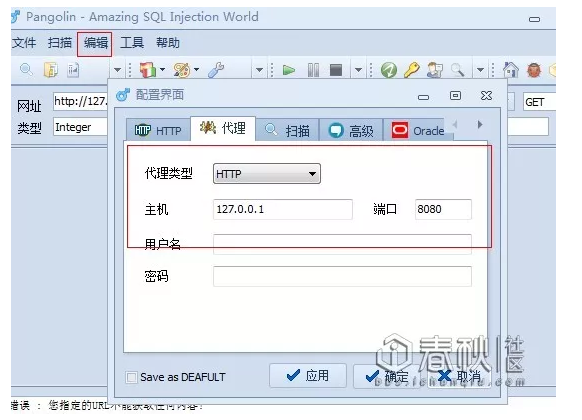The height and width of the screenshot is (420, 582).
Task: Click the magnifier icon in main toolbar
Action: tap(26, 69)
